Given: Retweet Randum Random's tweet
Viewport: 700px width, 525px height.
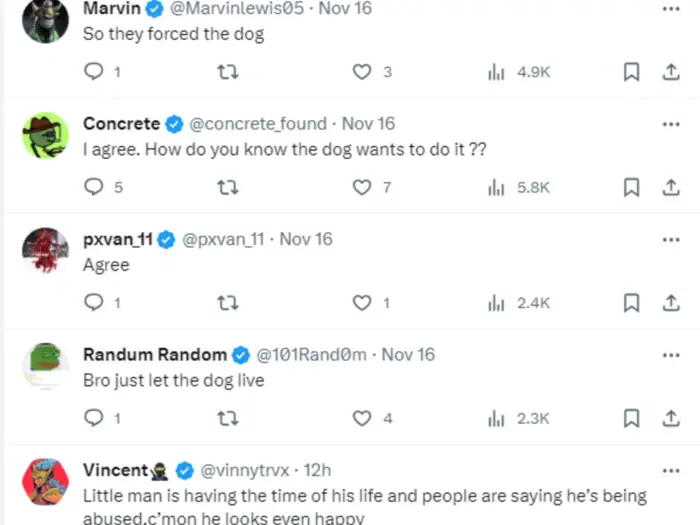Looking at the screenshot, I should (228, 418).
